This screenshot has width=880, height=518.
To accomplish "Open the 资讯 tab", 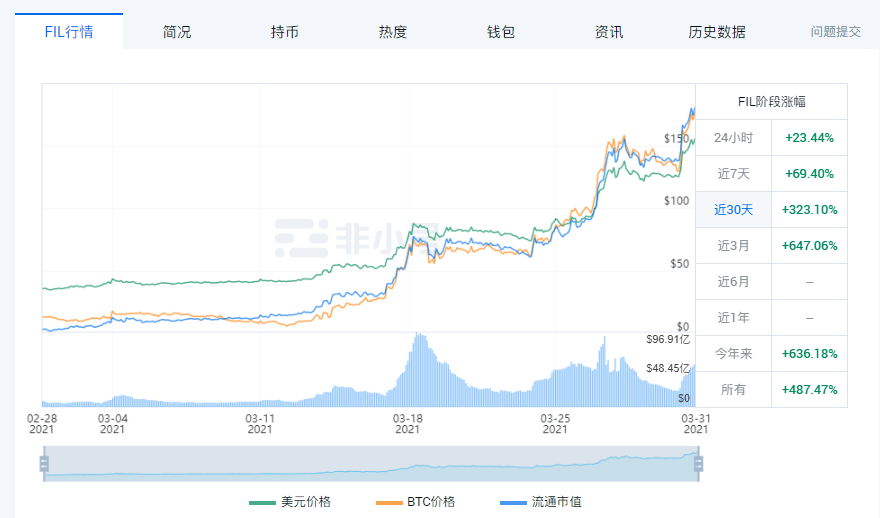I will [x=608, y=32].
